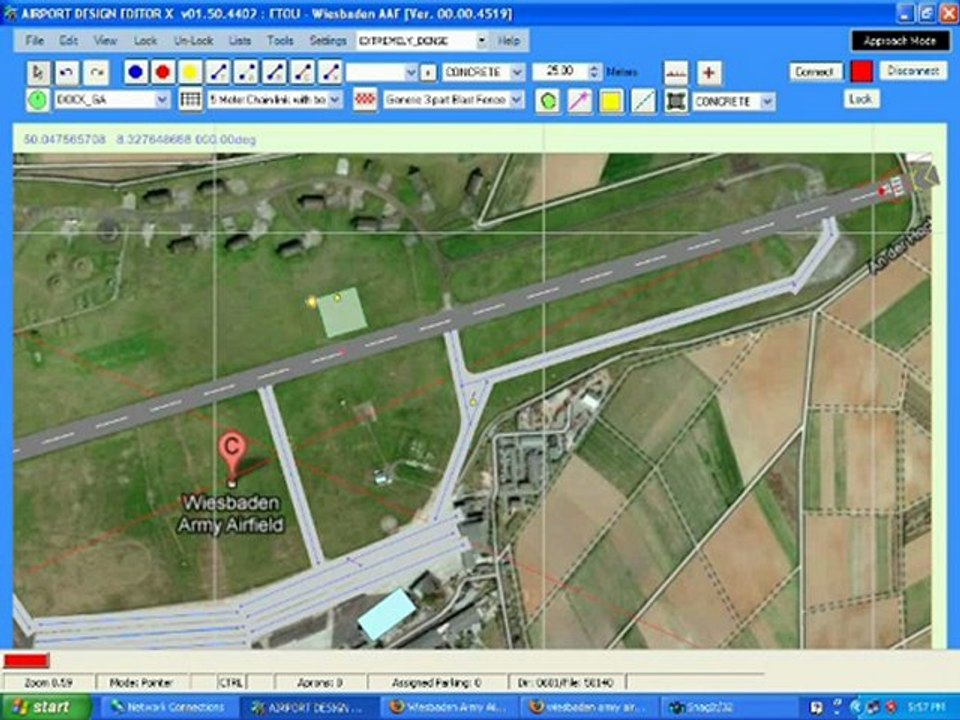
Task: Open the File menu
Action: point(34,41)
